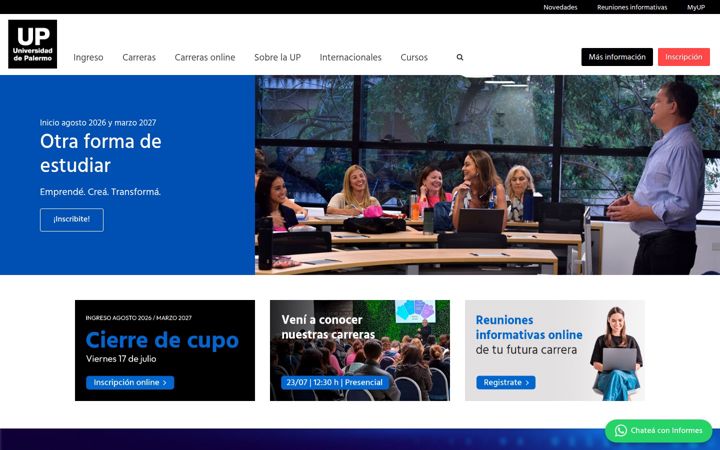Open the UP Universidad de Palermo logo
This screenshot has height=450, width=720.
(33, 44)
